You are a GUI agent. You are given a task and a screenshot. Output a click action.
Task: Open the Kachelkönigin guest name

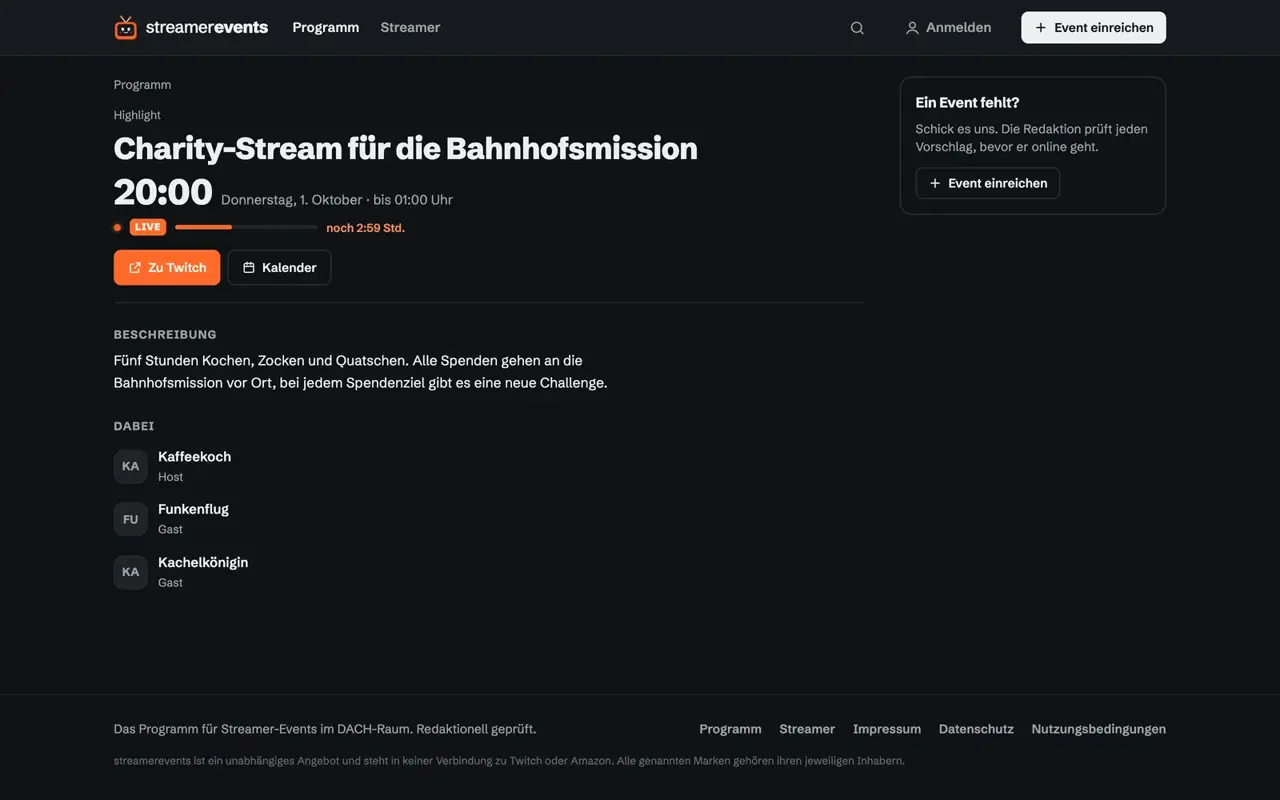click(x=203, y=562)
